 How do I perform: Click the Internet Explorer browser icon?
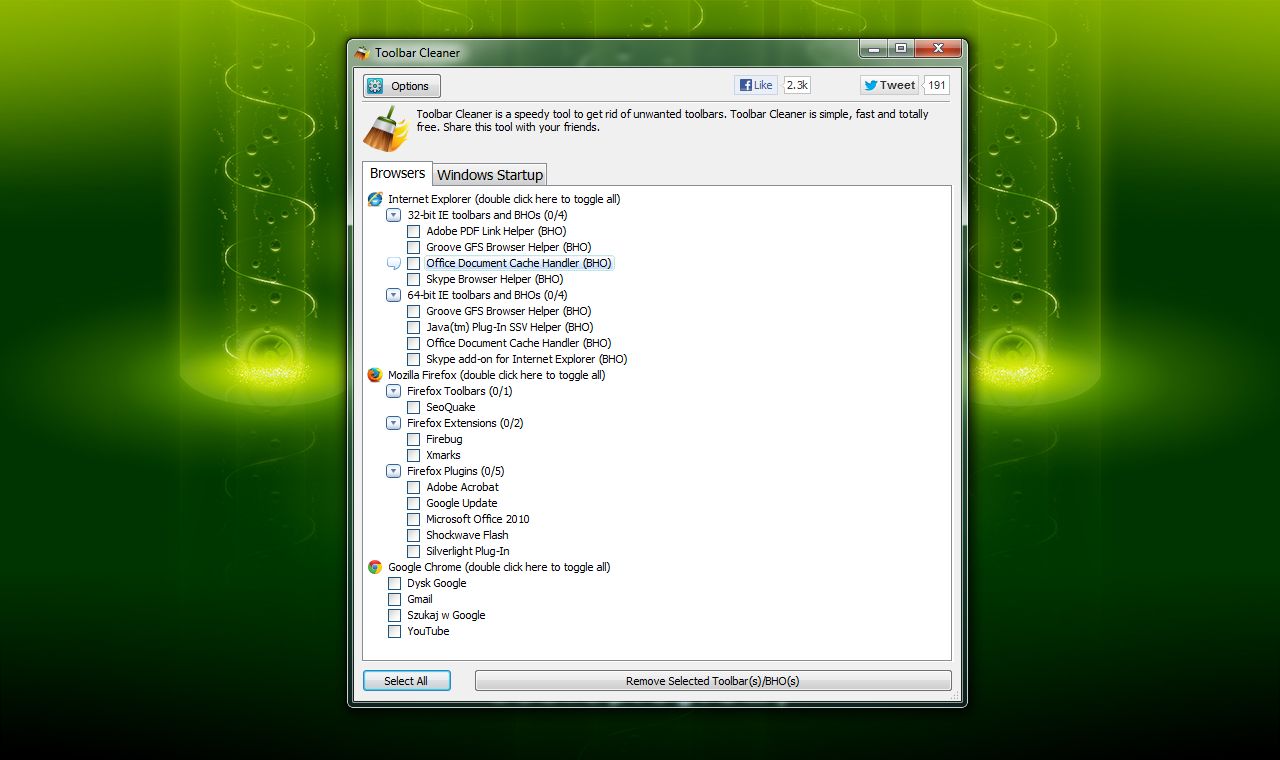coord(375,199)
